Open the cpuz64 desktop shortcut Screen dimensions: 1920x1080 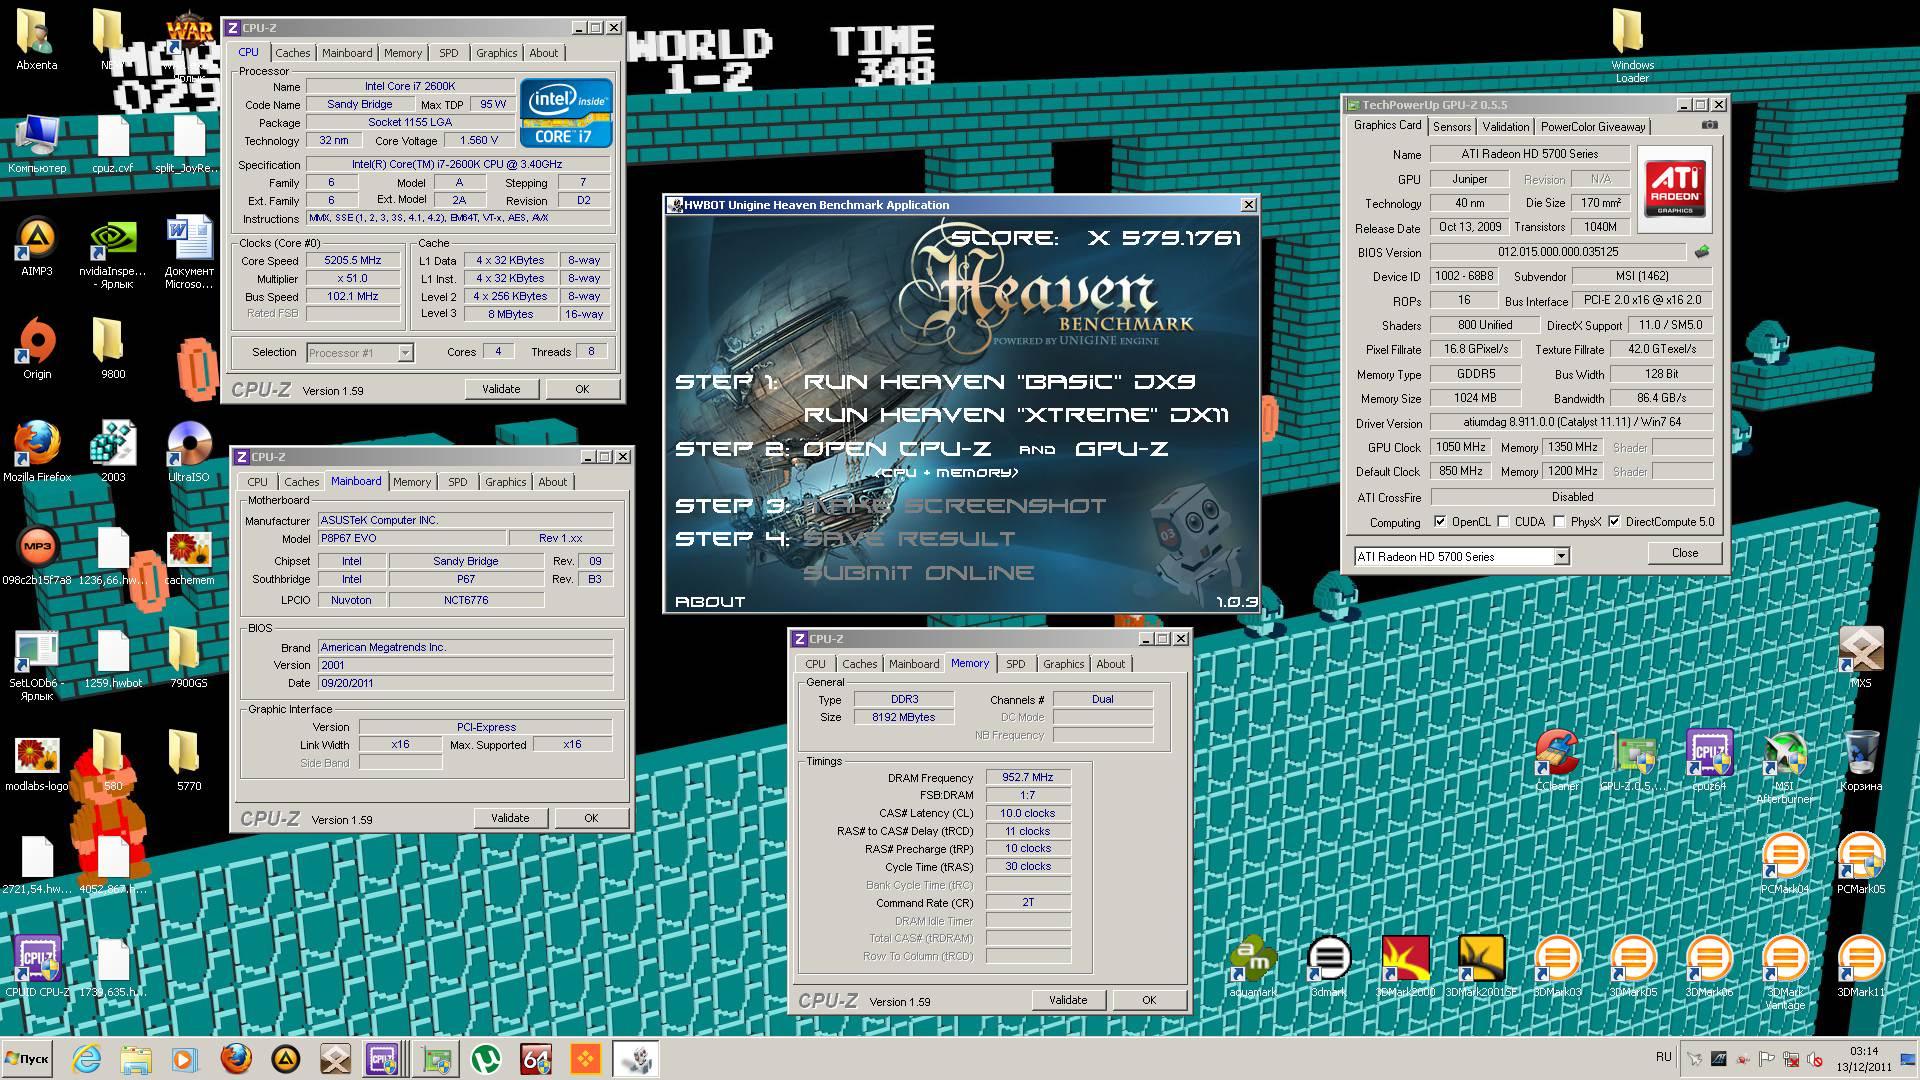click(x=1709, y=762)
